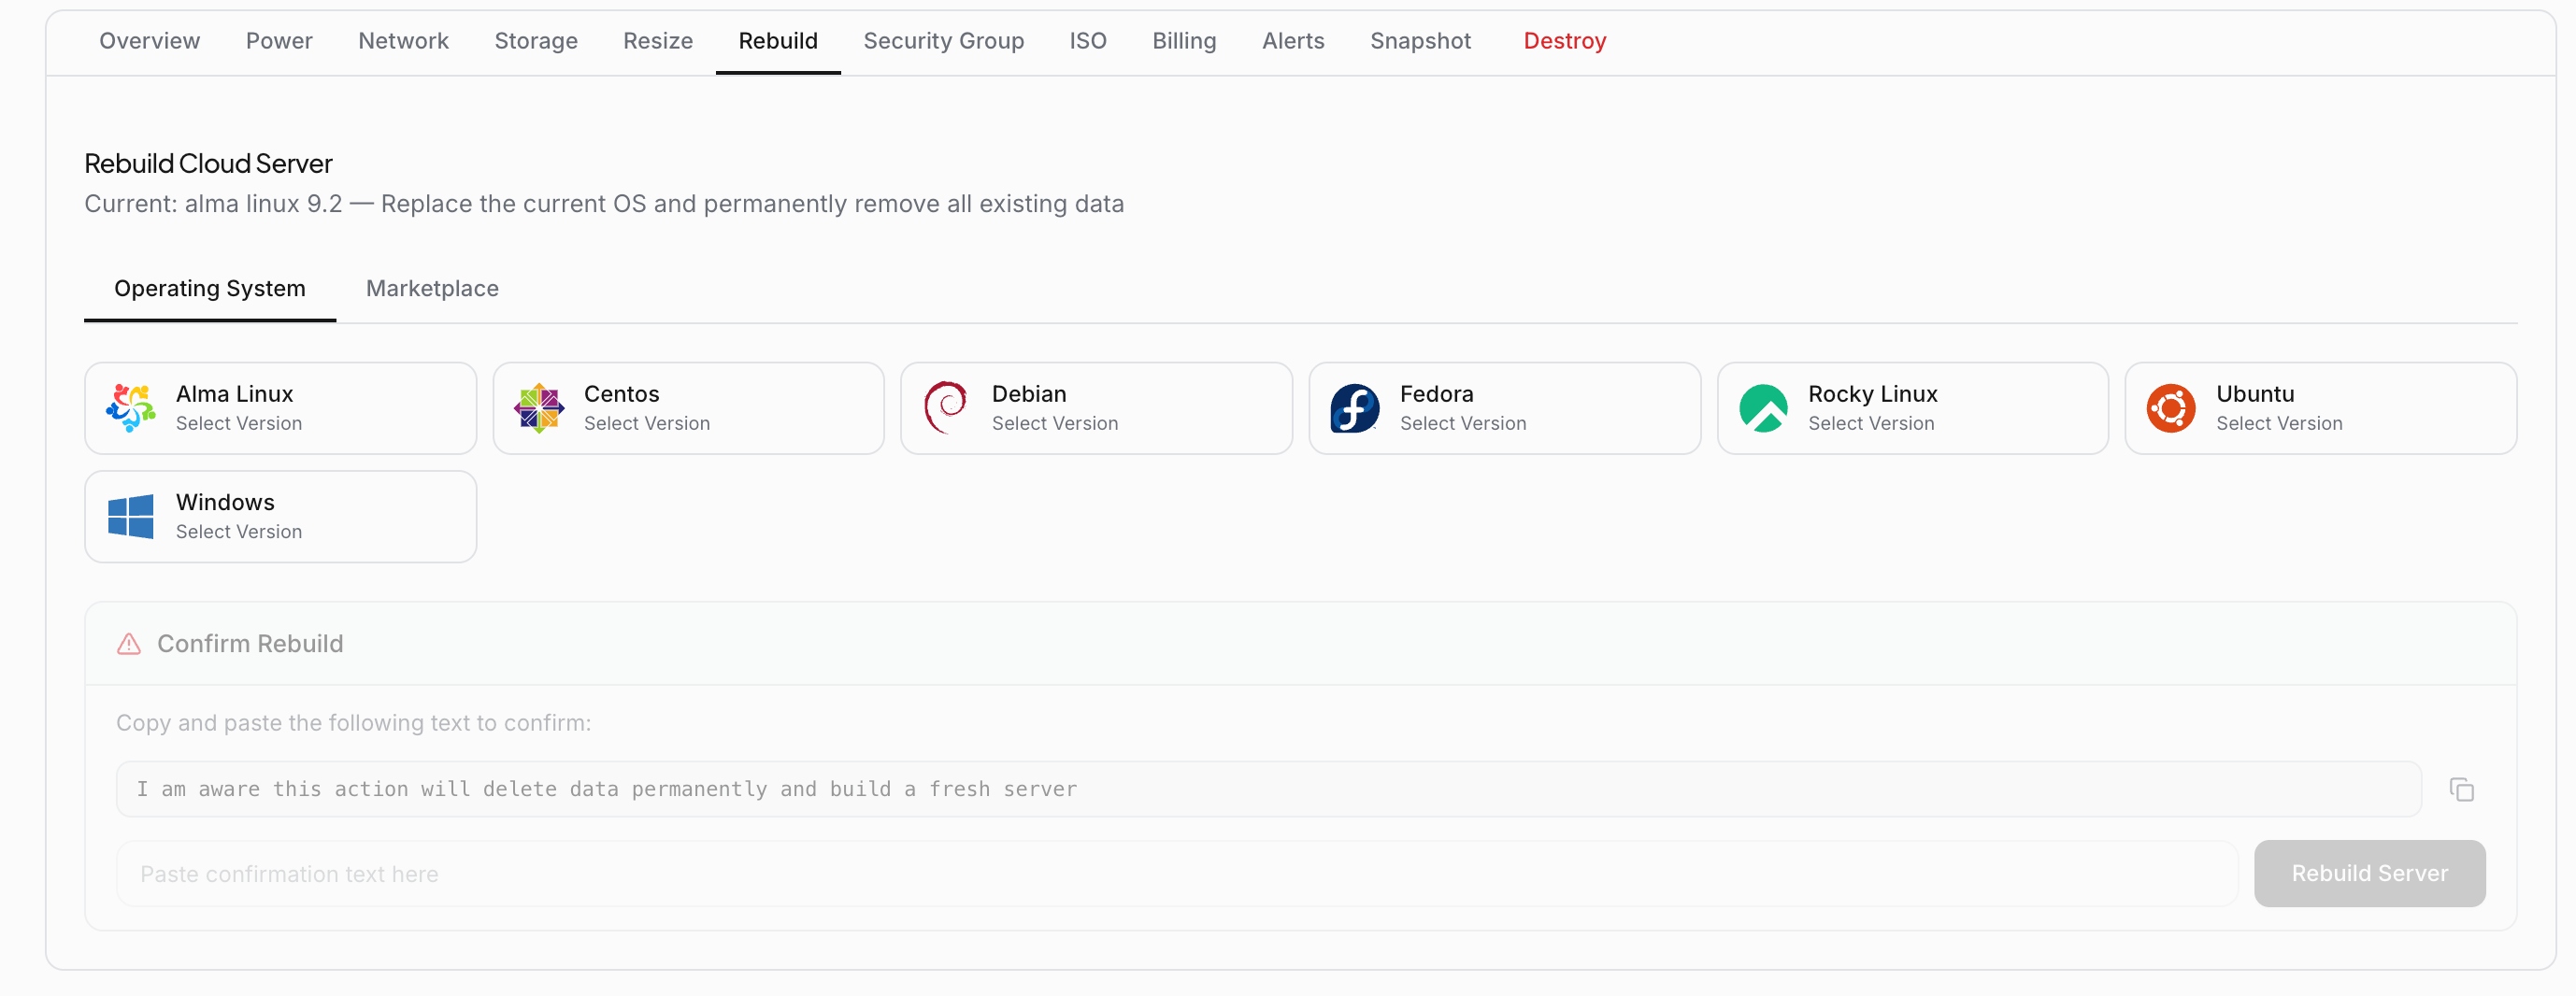Switch to the Marketplace sub-tab
This screenshot has width=2576, height=996.
tap(432, 288)
